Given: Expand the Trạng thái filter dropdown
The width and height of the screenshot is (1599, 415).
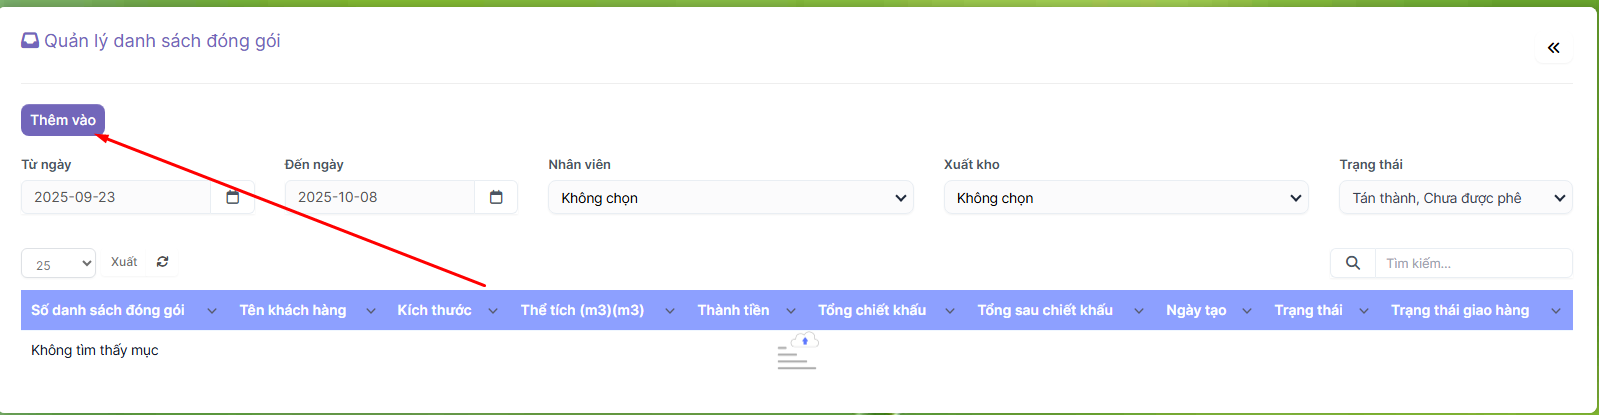Looking at the screenshot, I should pos(1455,198).
